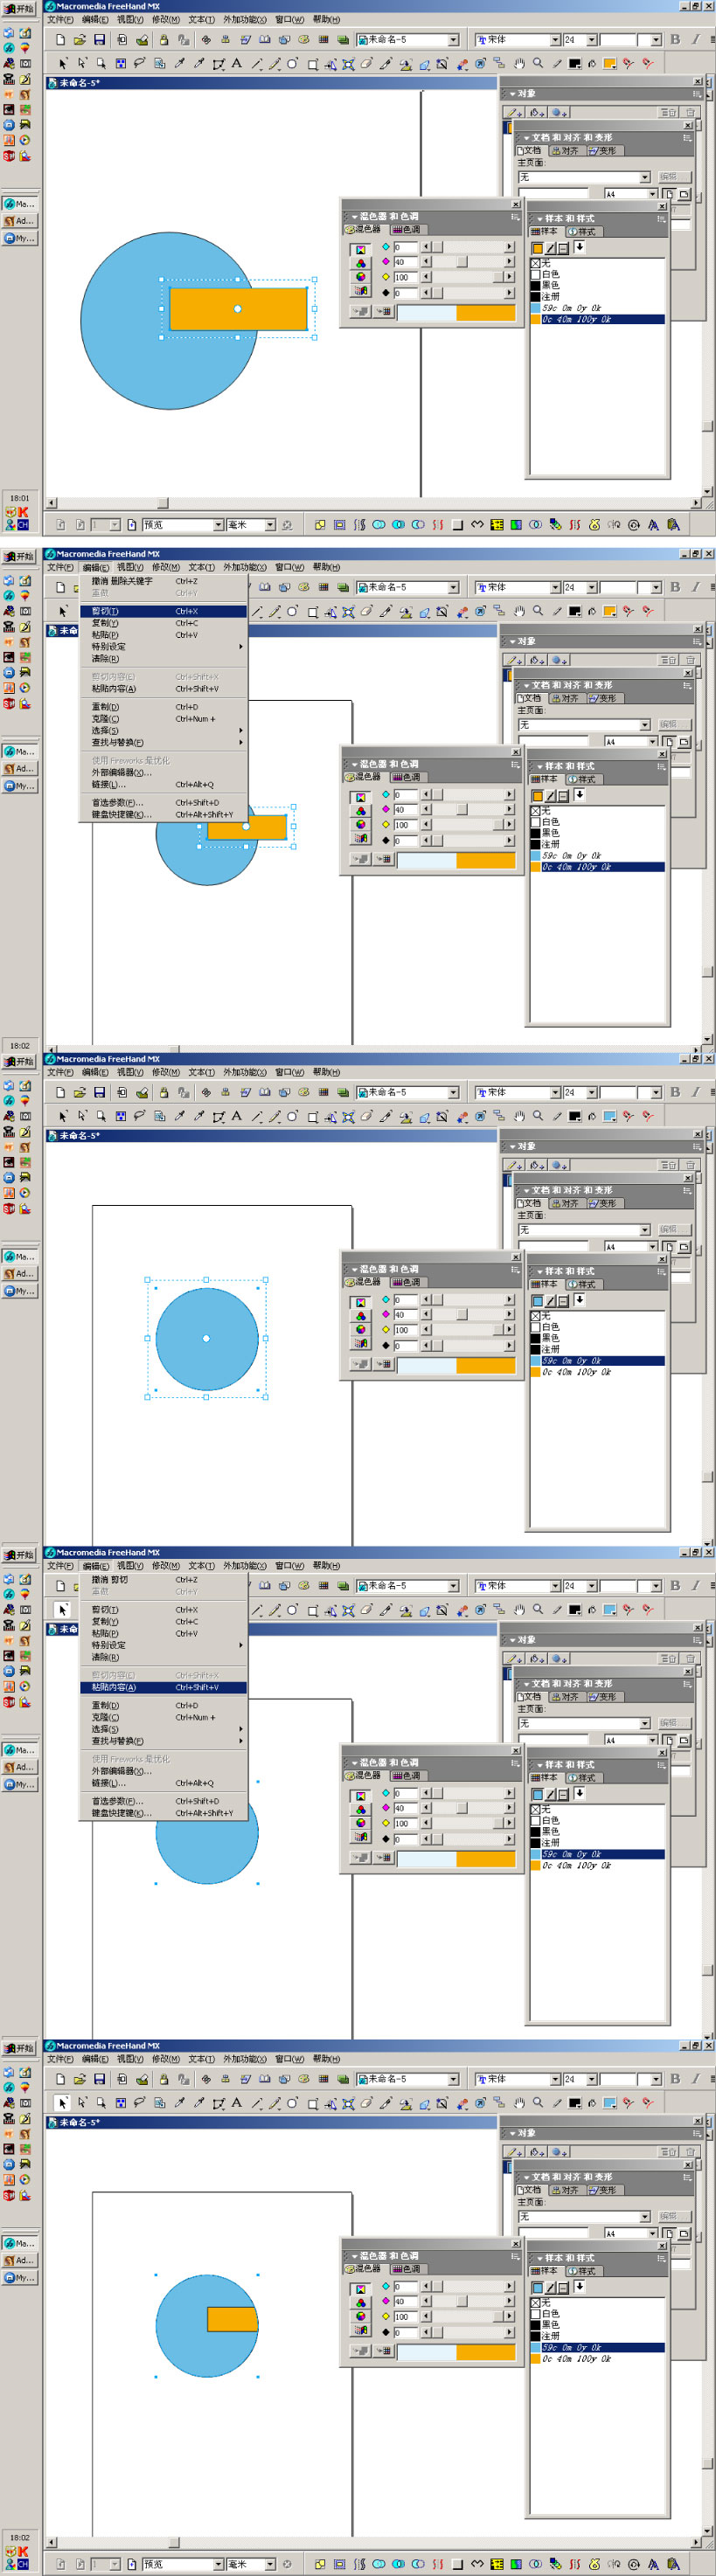The image size is (716, 2576).
Task: Click the magenta slider track in the first screenshot's mixer
Action: click(x=467, y=262)
